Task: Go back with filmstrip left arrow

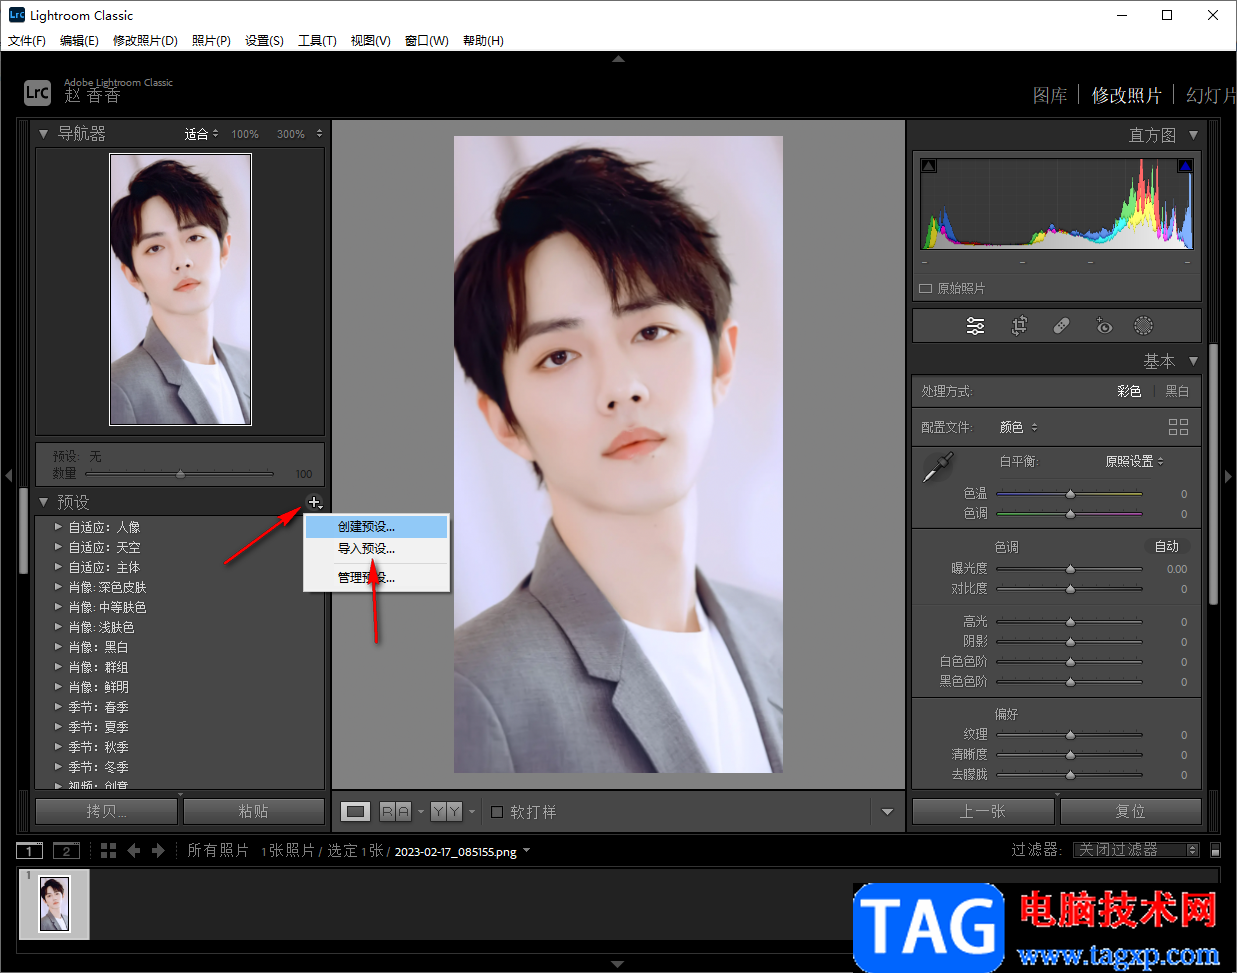Action: point(134,850)
